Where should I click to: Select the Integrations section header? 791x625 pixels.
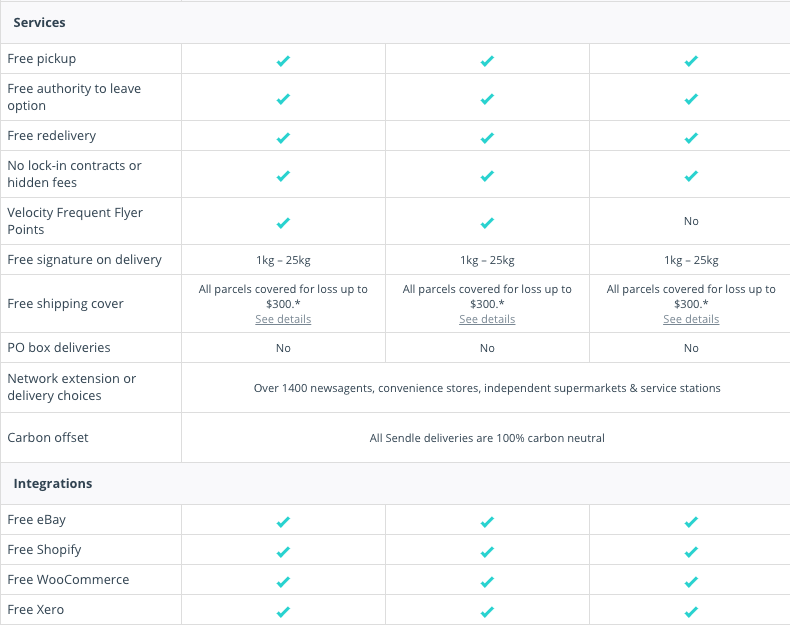pos(53,484)
